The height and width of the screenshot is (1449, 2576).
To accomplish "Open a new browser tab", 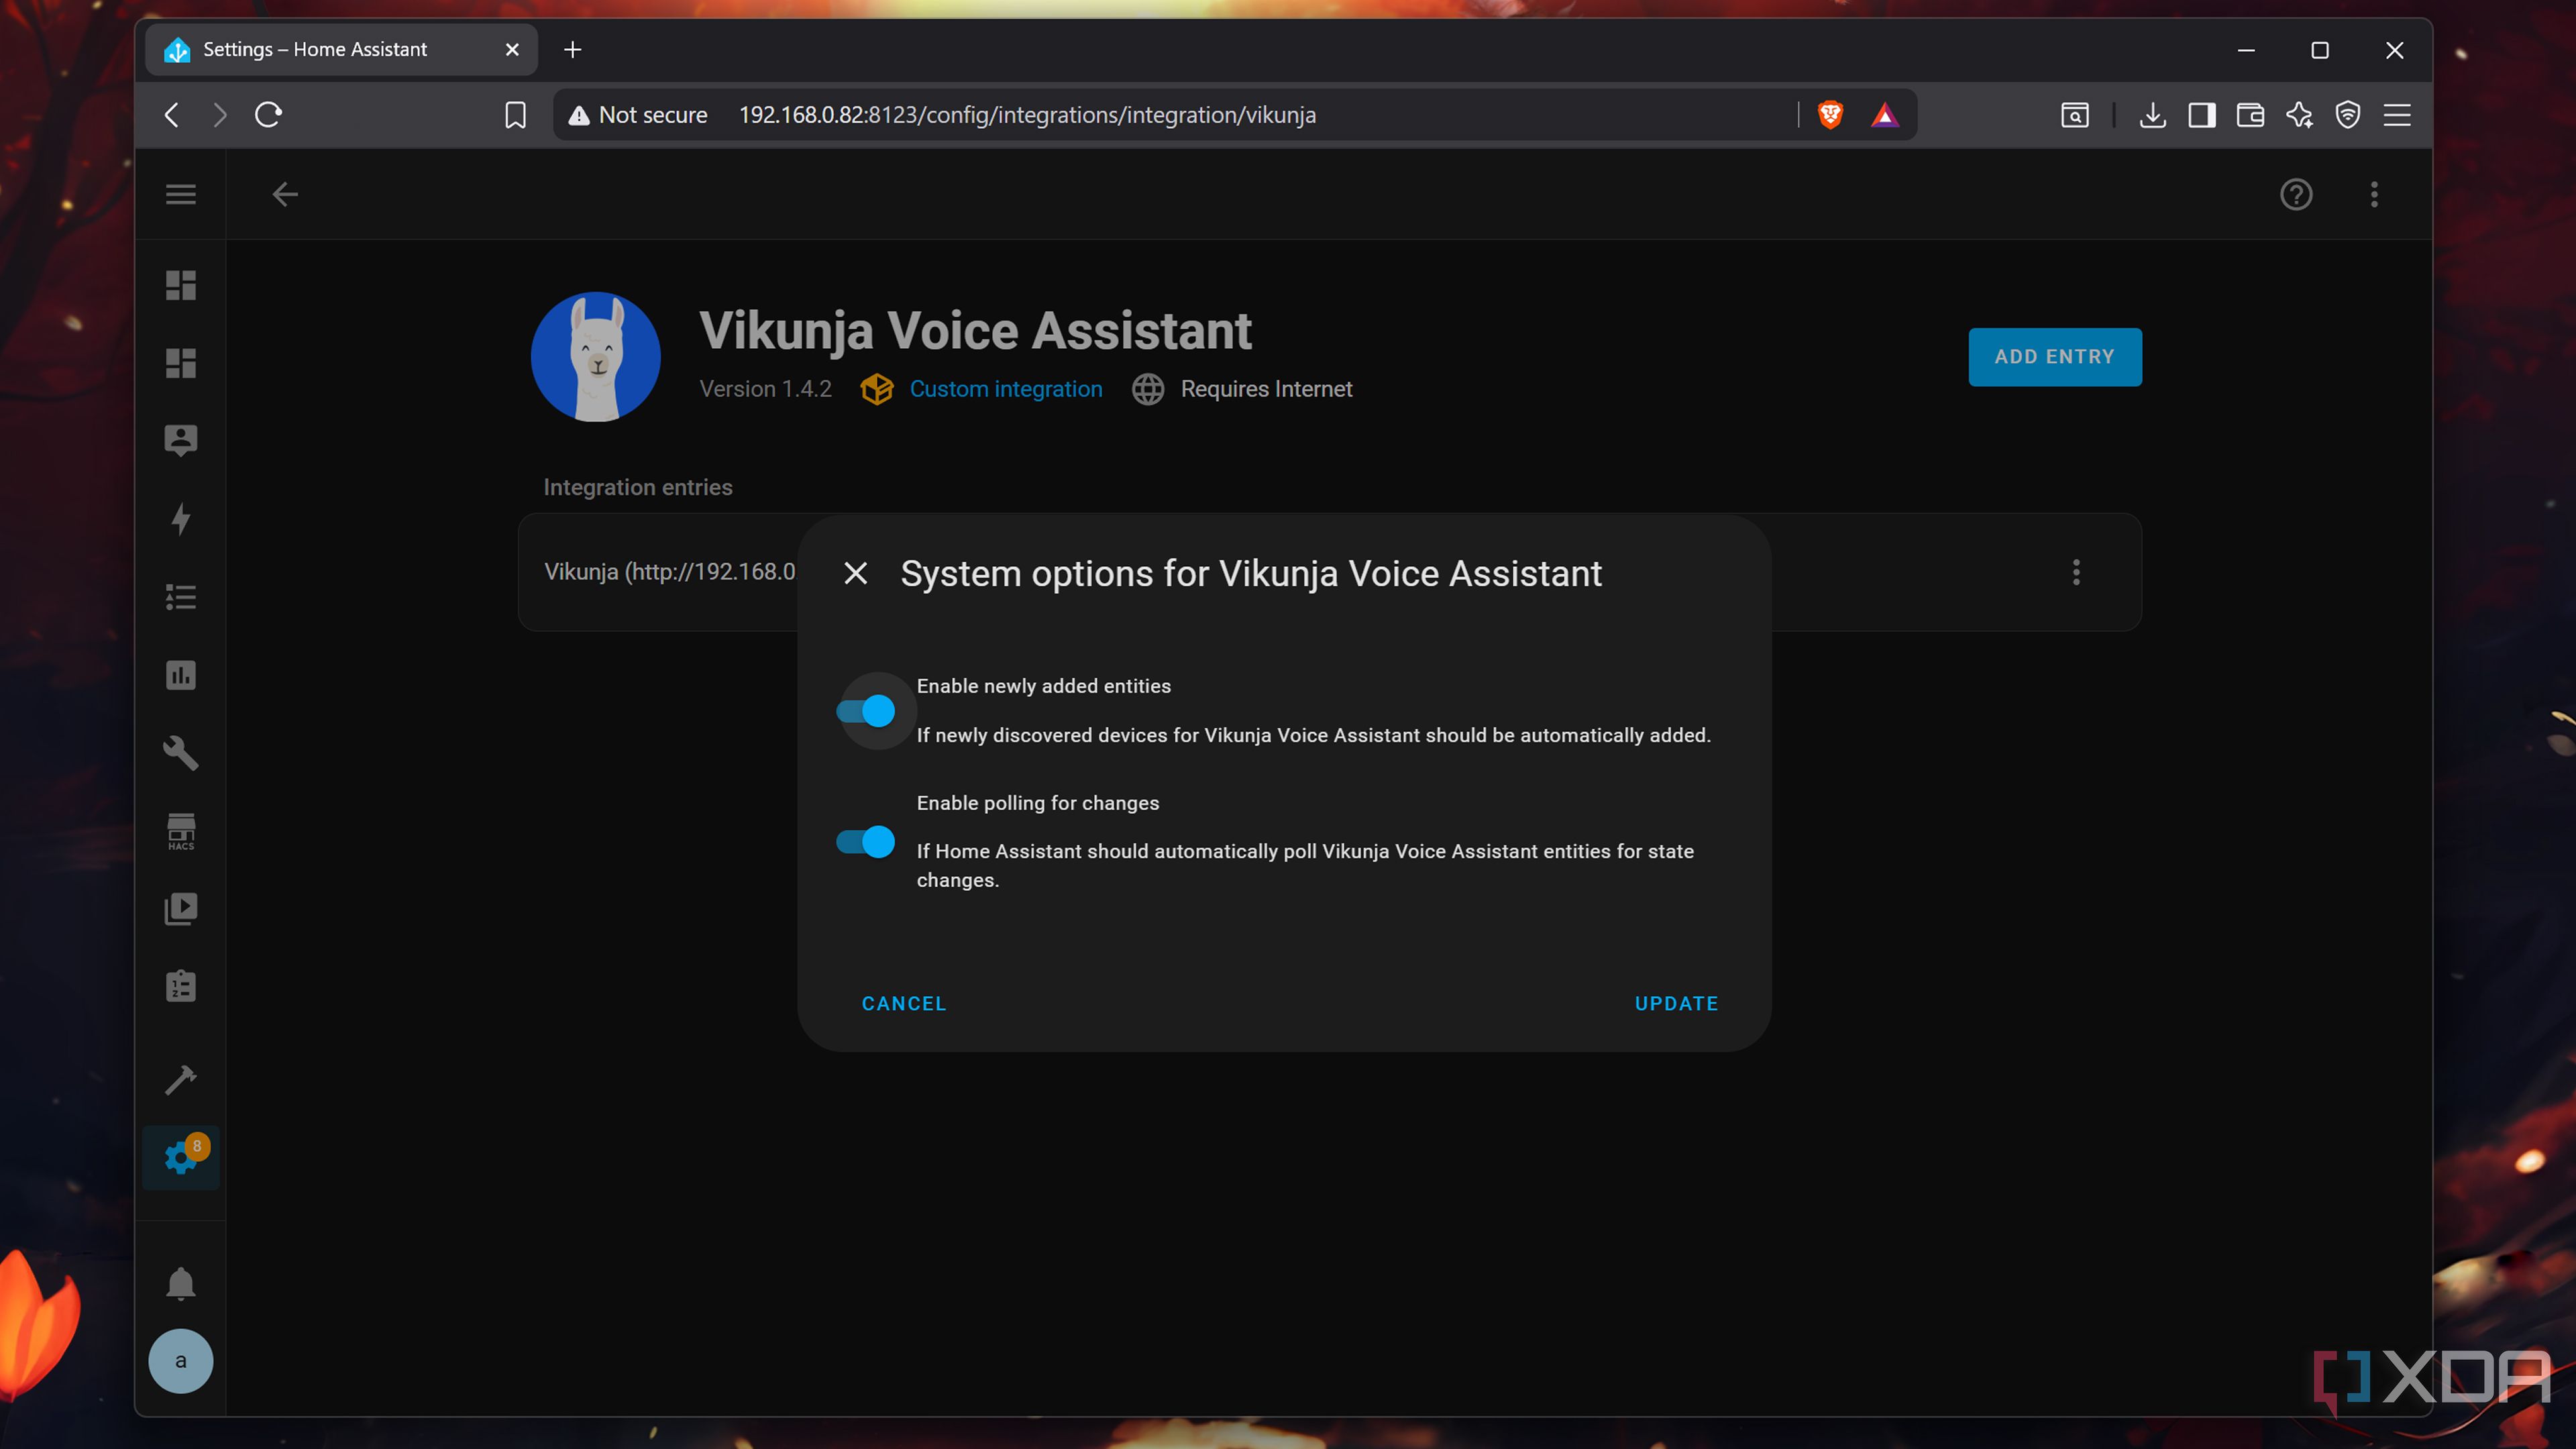I will coord(573,50).
